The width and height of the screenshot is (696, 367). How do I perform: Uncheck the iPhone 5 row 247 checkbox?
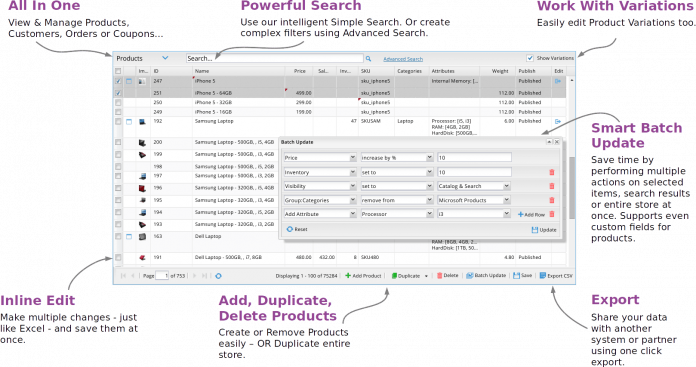pyautogui.click(x=118, y=81)
